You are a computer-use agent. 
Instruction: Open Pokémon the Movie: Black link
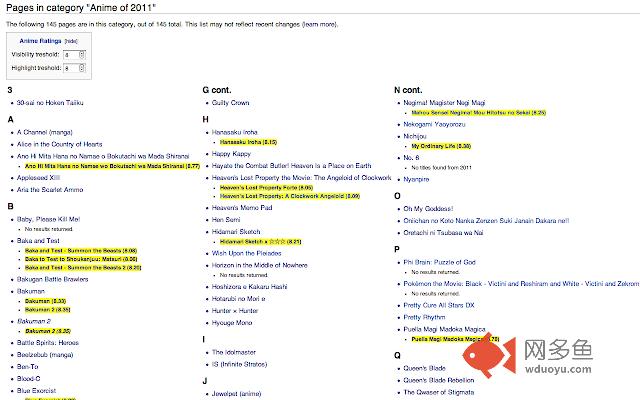[521, 283]
